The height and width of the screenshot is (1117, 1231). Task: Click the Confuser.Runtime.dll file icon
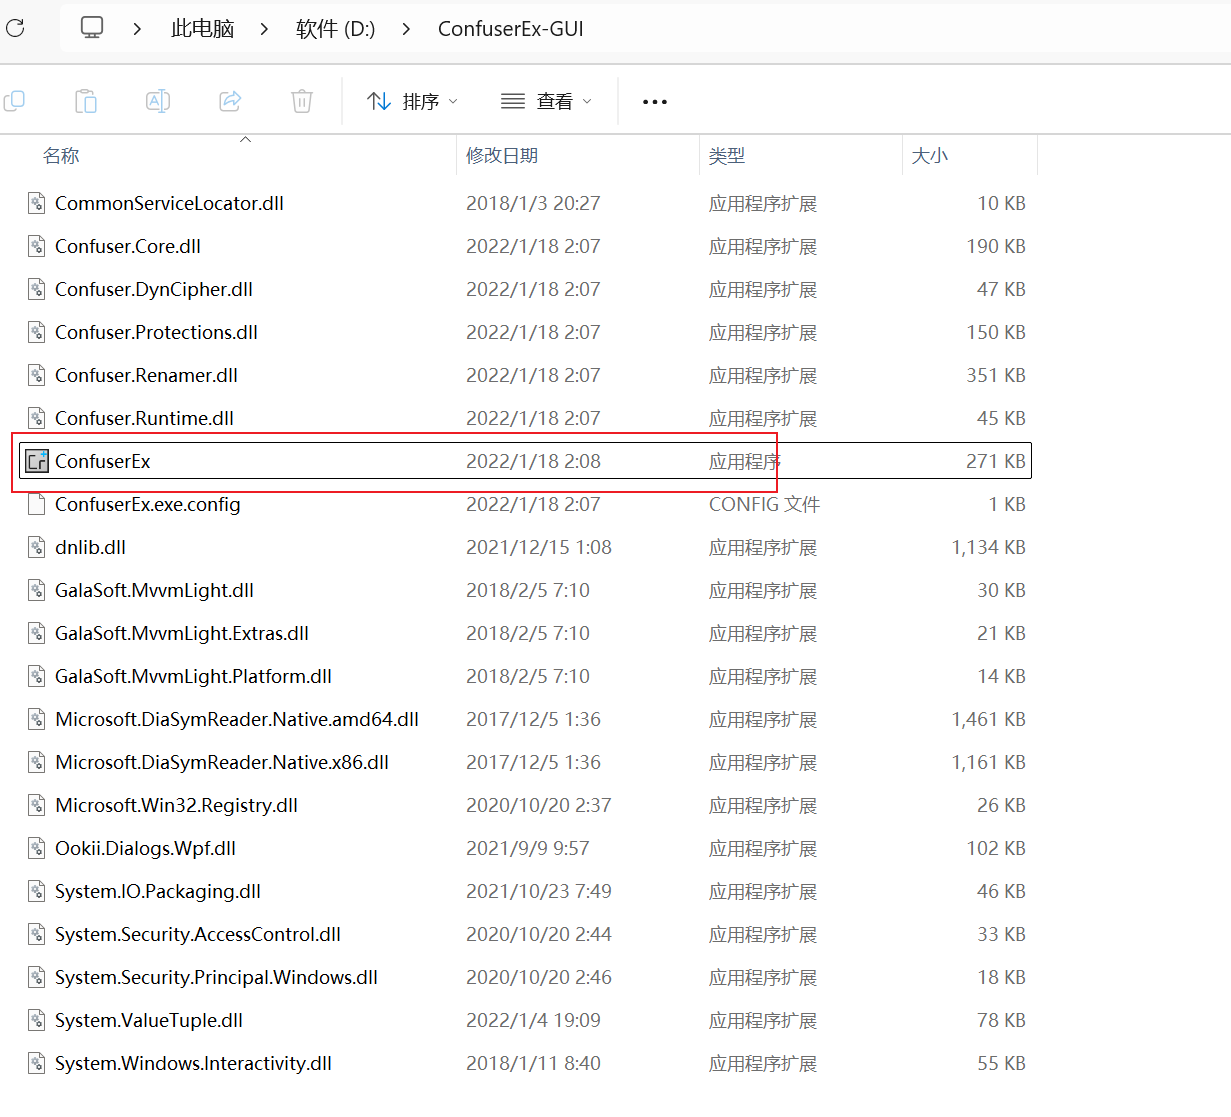click(x=37, y=418)
